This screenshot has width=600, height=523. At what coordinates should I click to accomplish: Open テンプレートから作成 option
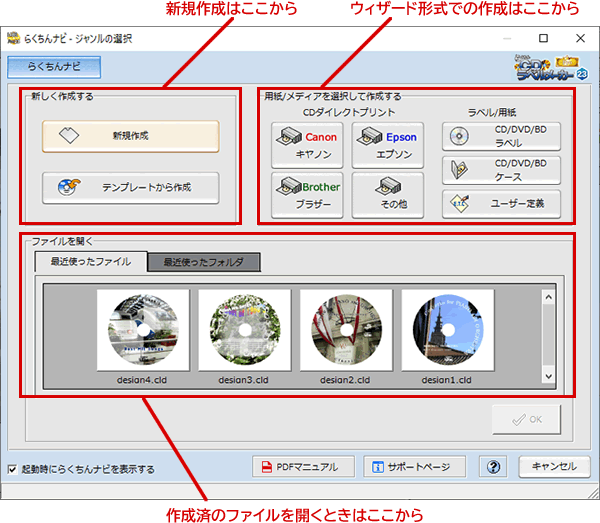click(x=130, y=187)
